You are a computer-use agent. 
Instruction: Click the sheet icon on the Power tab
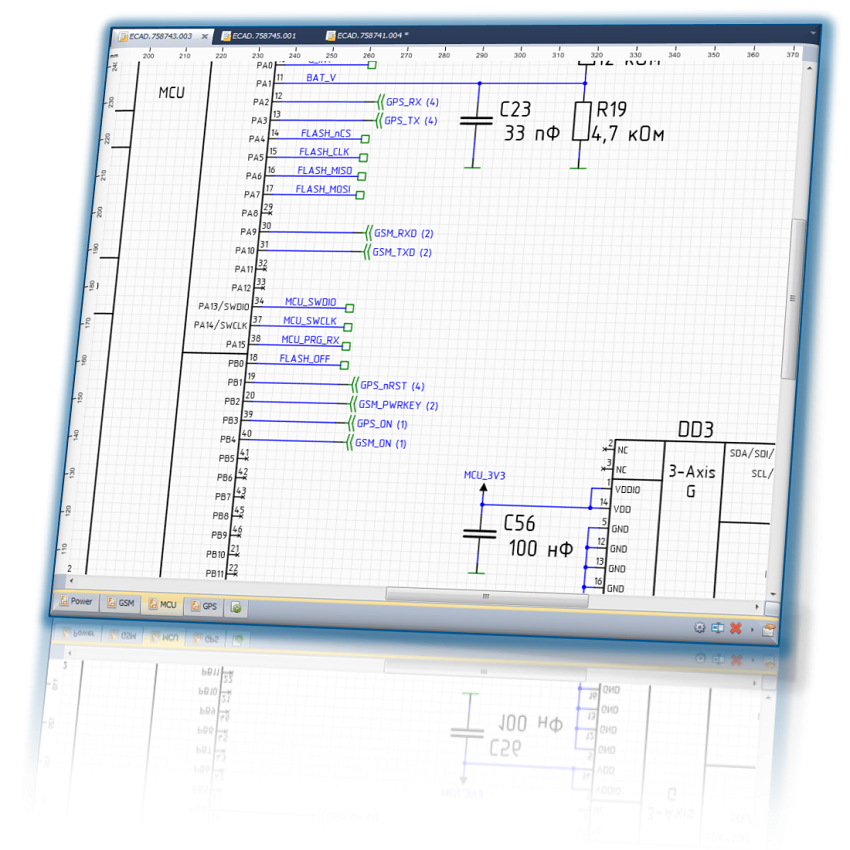coord(64,600)
